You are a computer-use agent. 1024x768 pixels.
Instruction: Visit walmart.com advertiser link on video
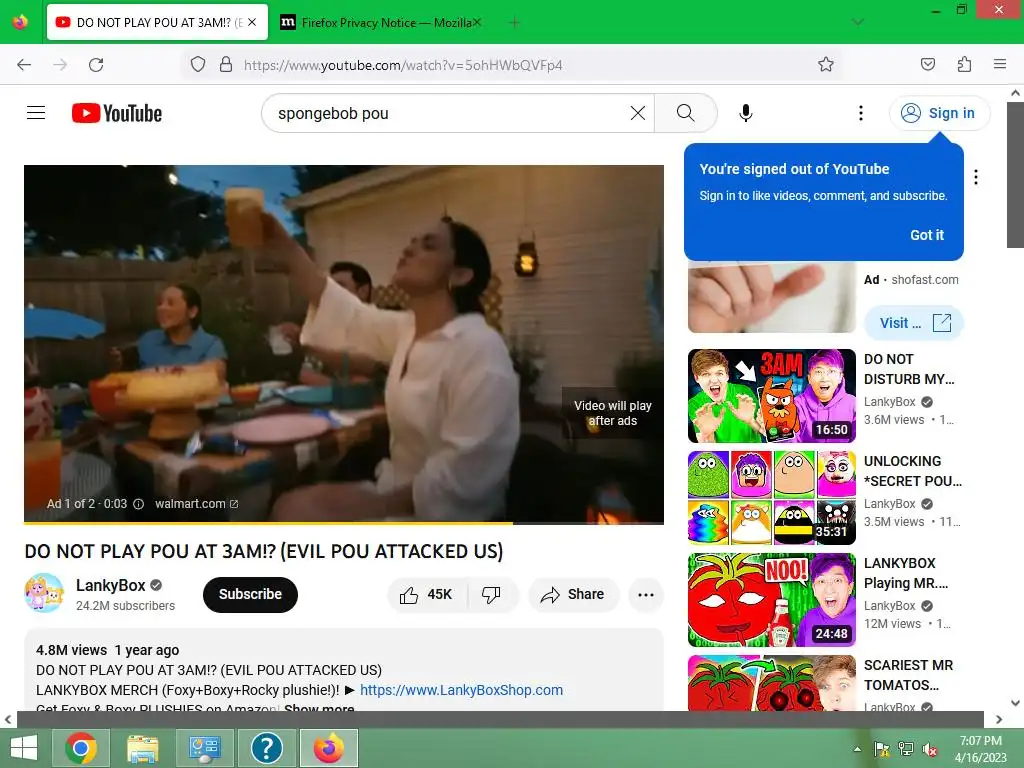(x=197, y=504)
